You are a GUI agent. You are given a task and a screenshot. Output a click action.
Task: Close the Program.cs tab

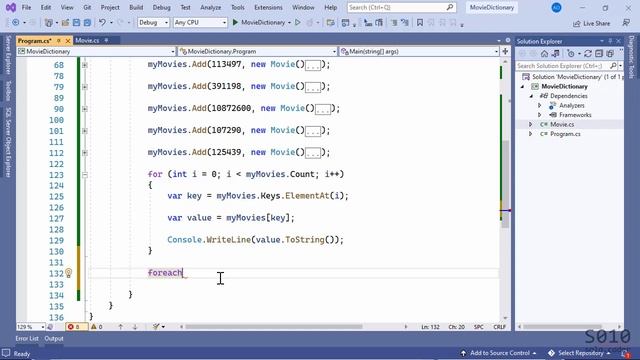(68, 41)
